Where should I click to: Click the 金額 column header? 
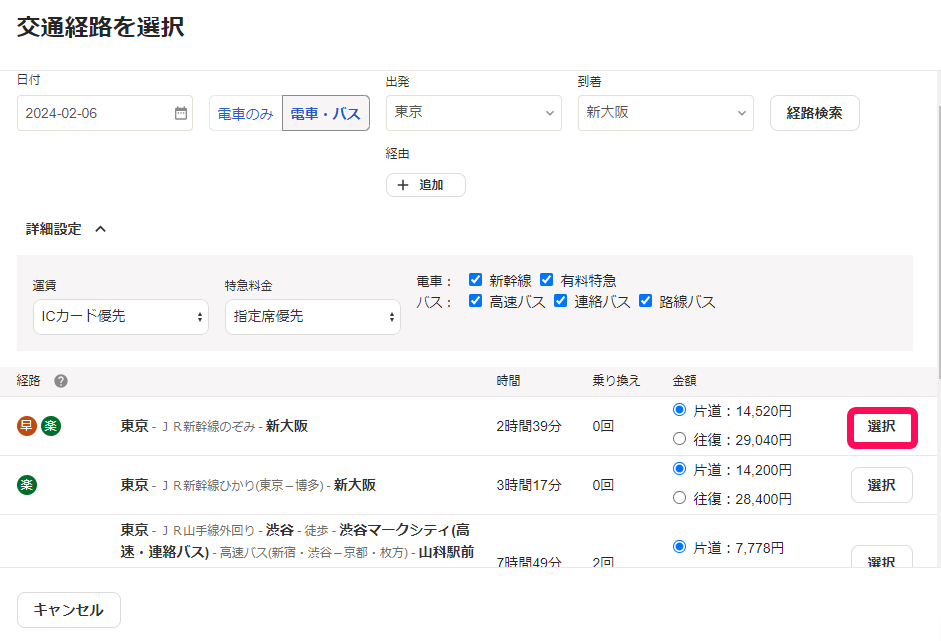click(x=684, y=381)
